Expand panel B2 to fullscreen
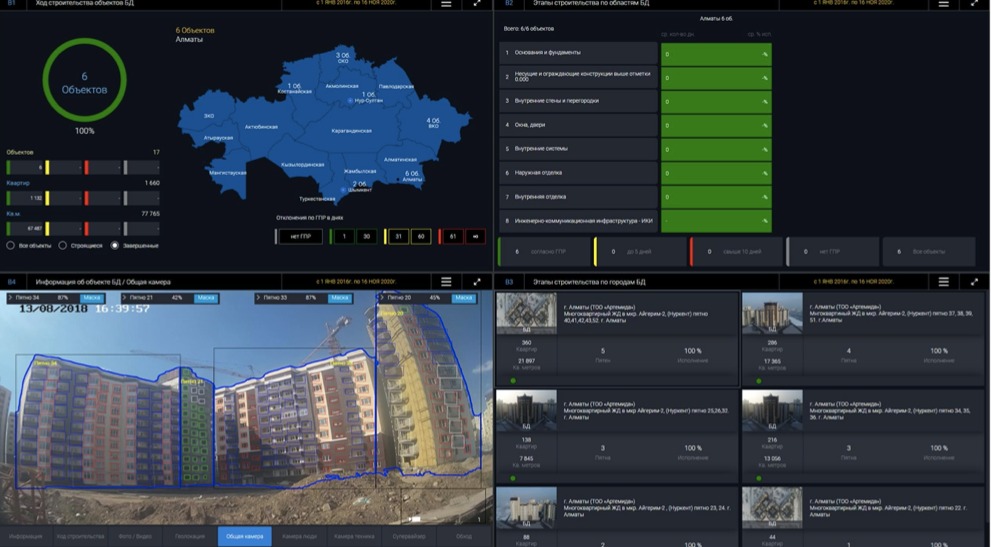The width and height of the screenshot is (991, 547). click(974, 5)
